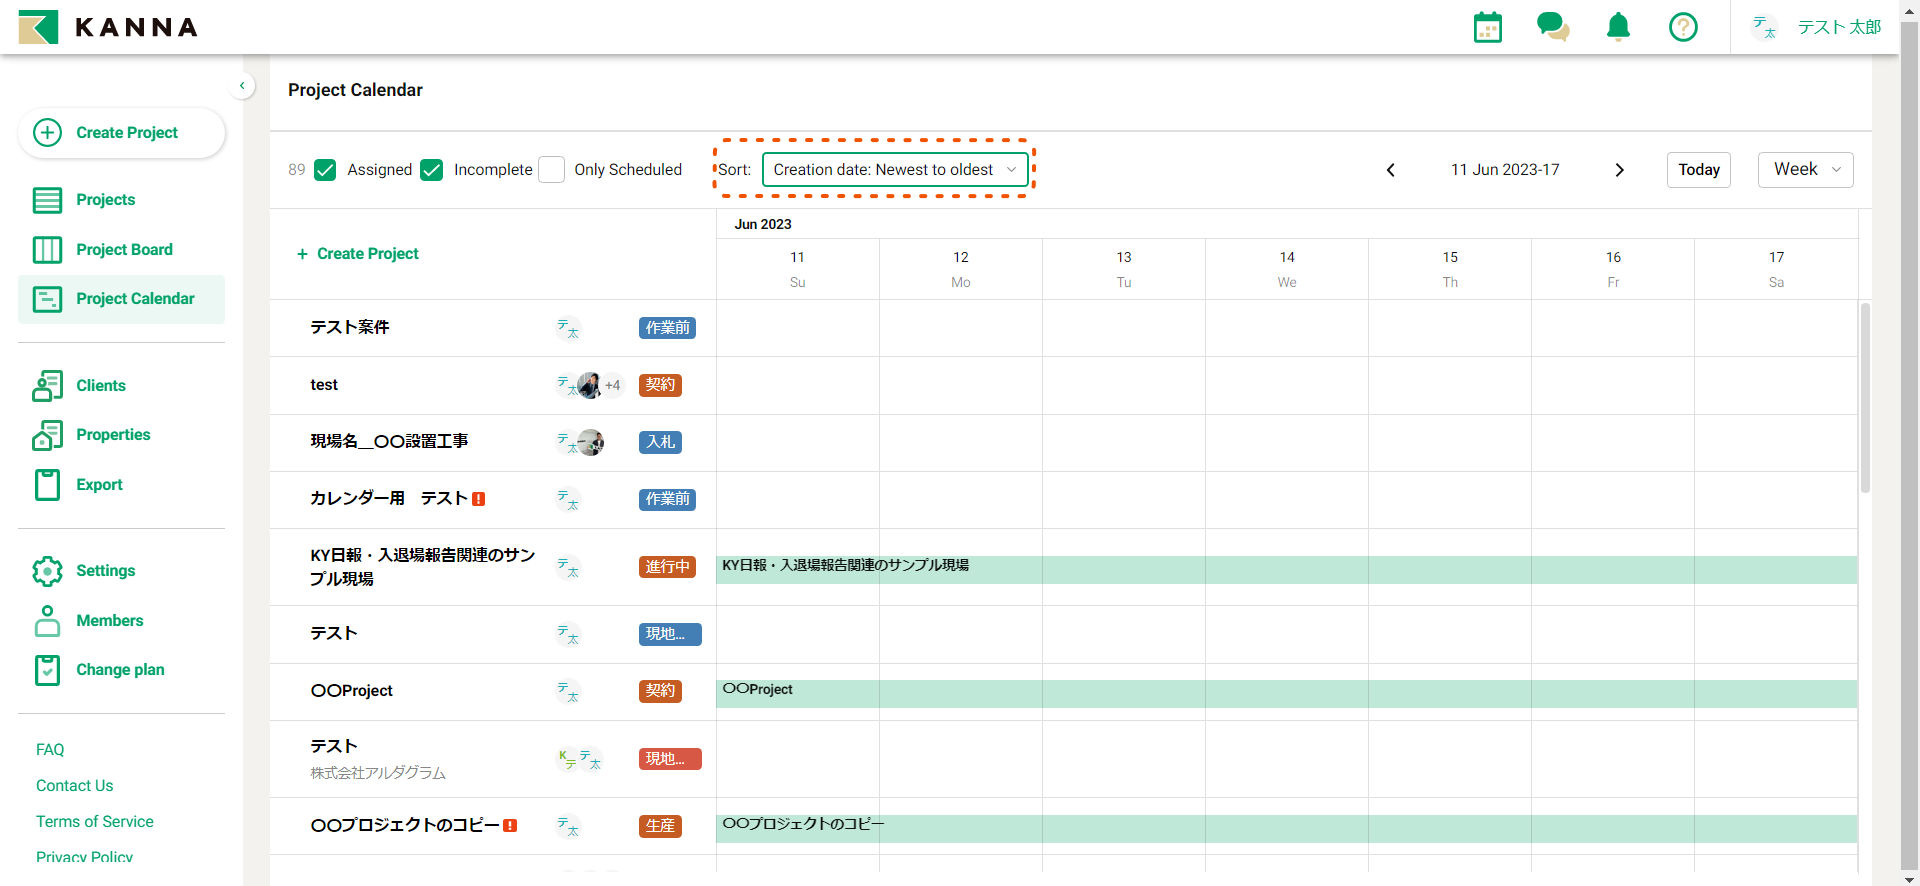Viewport: 1920px width, 886px height.
Task: Click the green OOProject schedule bar
Action: click(1286, 694)
